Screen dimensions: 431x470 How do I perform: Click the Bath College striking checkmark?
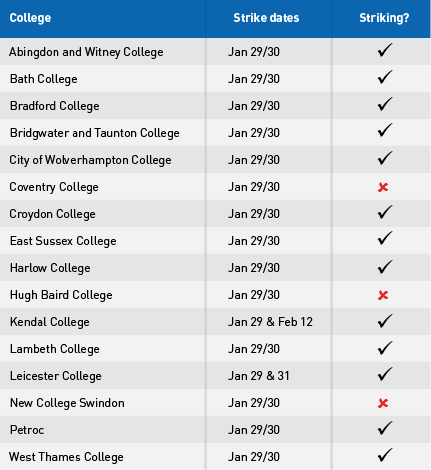tap(385, 77)
